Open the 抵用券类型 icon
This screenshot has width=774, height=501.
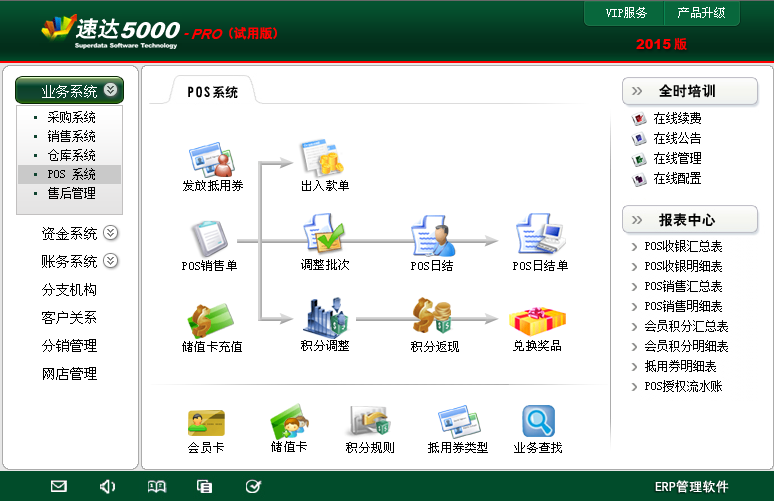point(459,422)
